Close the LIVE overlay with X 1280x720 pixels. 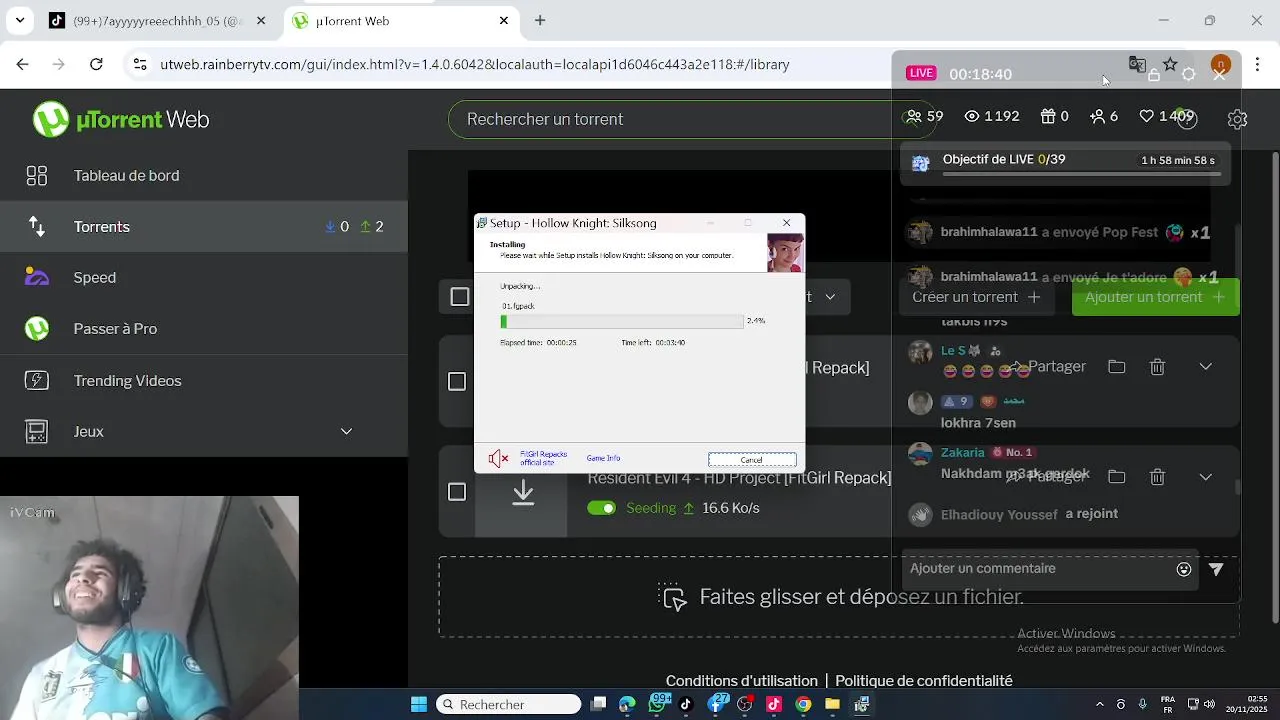click(x=1219, y=75)
